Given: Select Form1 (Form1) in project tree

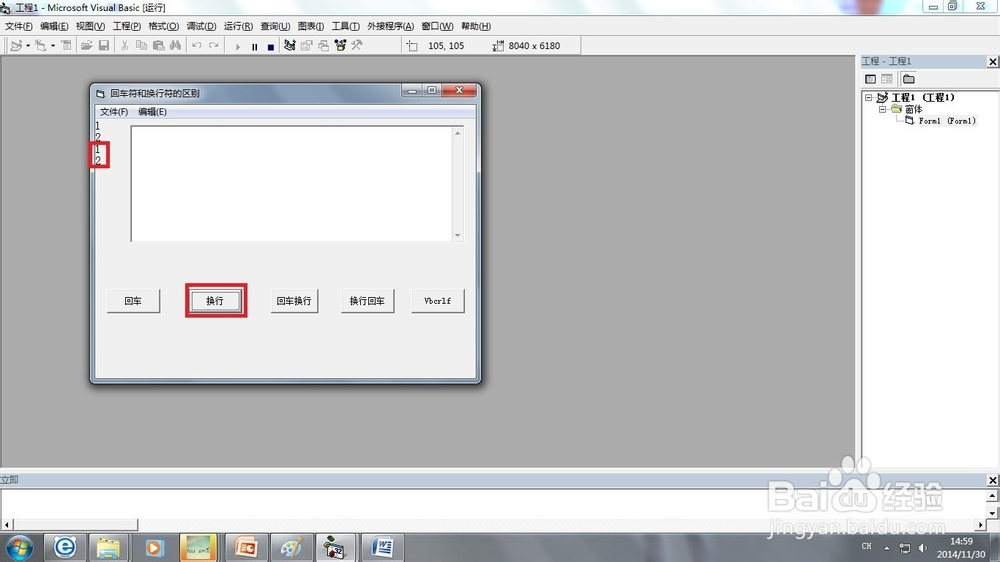Looking at the screenshot, I should pos(947,121).
